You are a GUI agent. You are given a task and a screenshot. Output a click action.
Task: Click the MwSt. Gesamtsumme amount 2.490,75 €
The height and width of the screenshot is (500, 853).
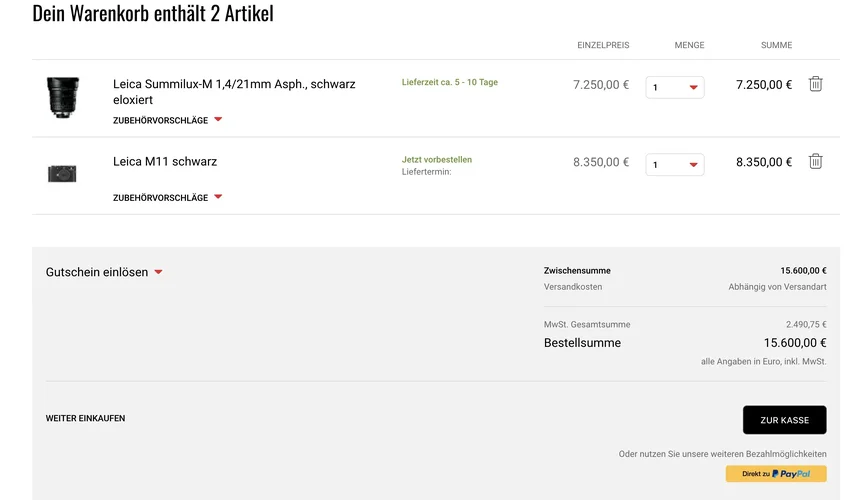(806, 324)
